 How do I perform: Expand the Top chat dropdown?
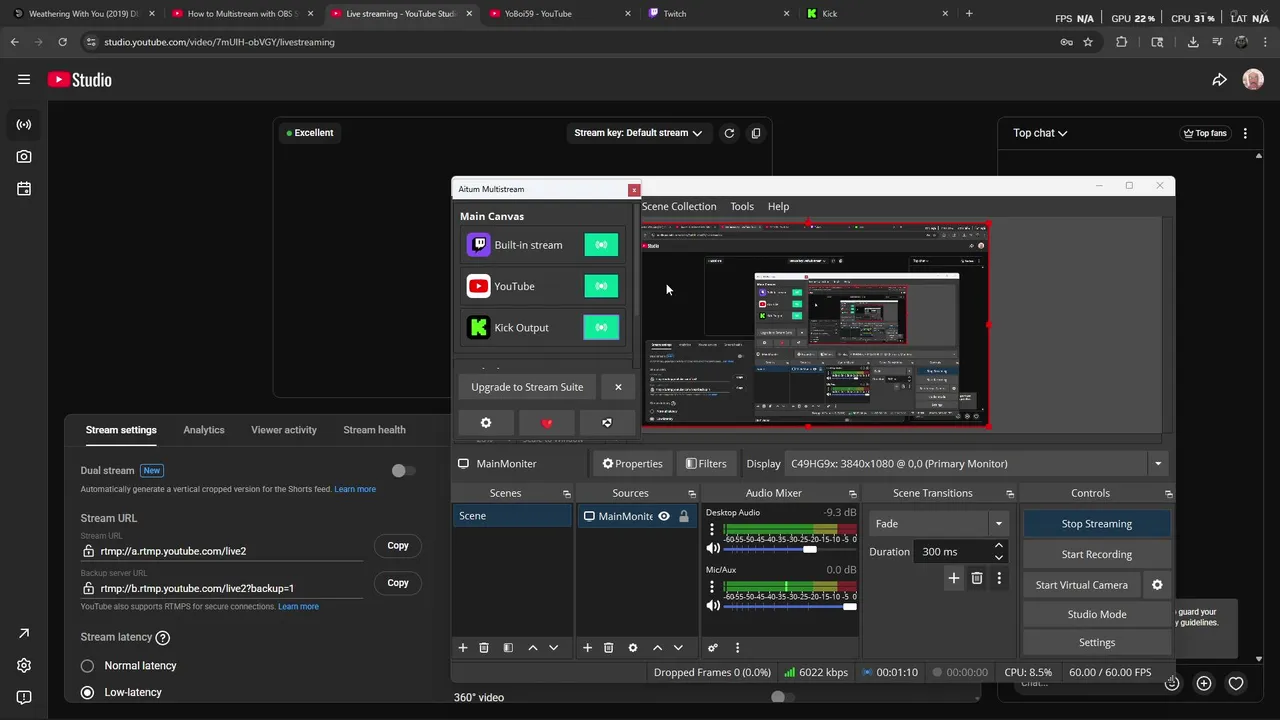pos(1040,133)
